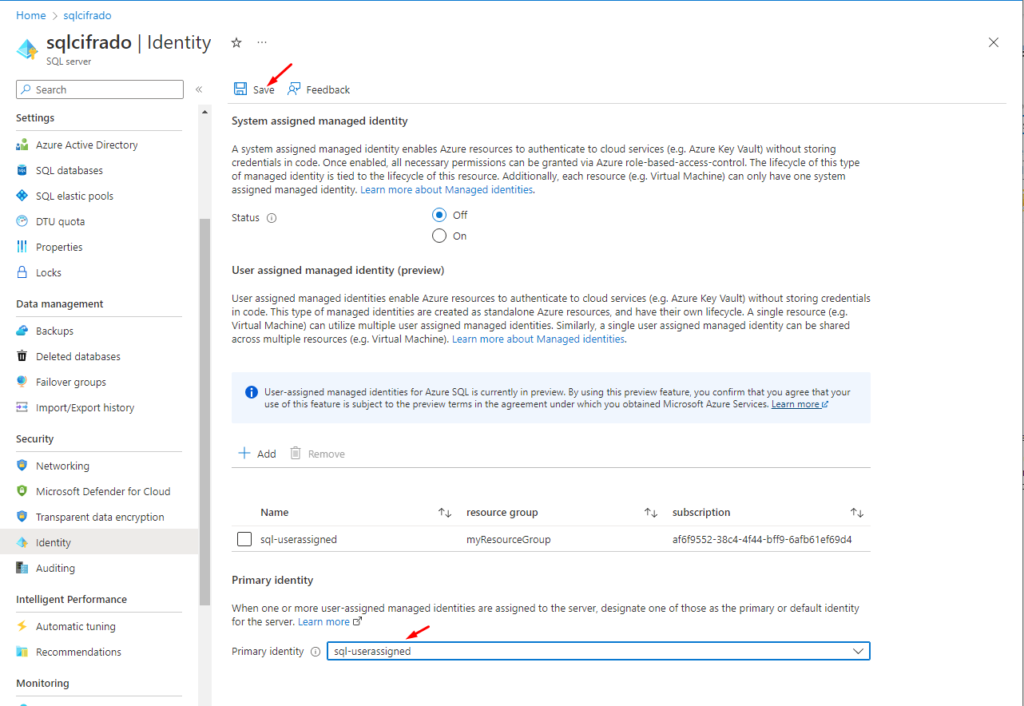Click the Networking shield icon
The width and height of the screenshot is (1024, 706).
[x=22, y=465]
